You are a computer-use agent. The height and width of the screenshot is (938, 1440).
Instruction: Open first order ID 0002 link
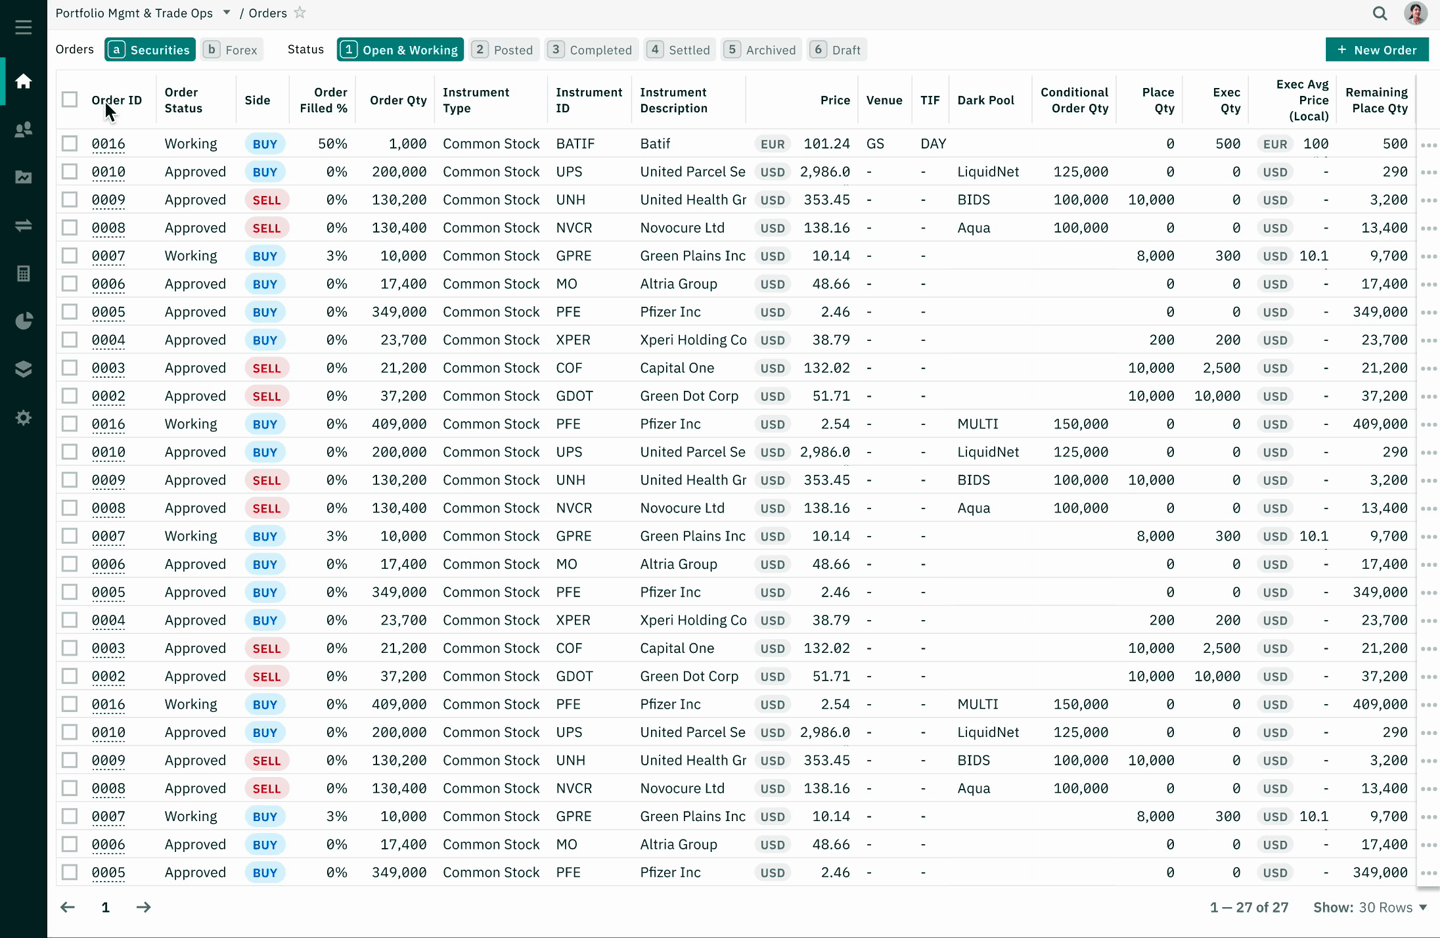(108, 396)
